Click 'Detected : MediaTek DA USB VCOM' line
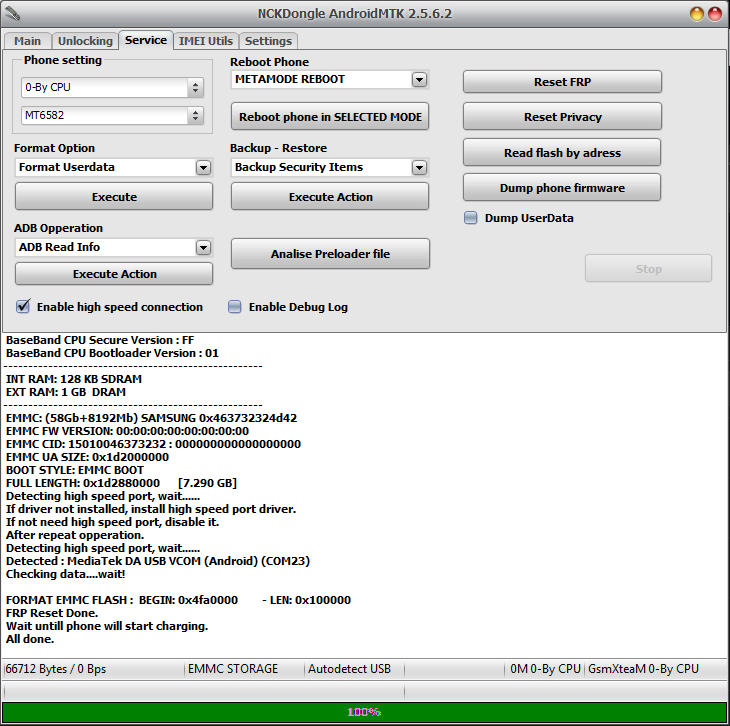Image resolution: width=730 pixels, height=726 pixels. [158, 561]
